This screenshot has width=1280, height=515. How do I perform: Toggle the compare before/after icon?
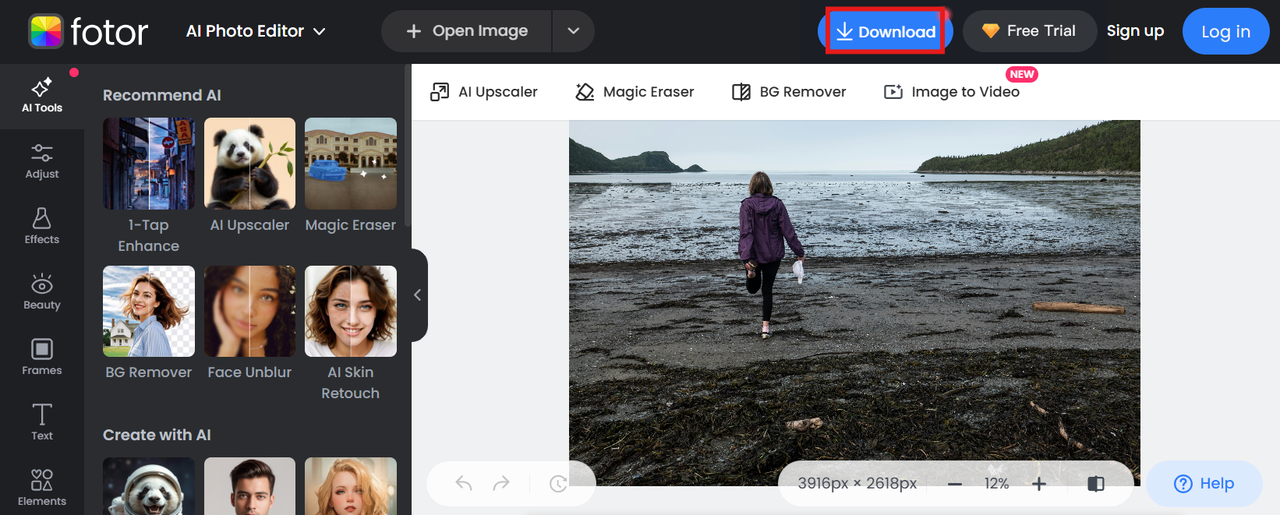click(1096, 484)
